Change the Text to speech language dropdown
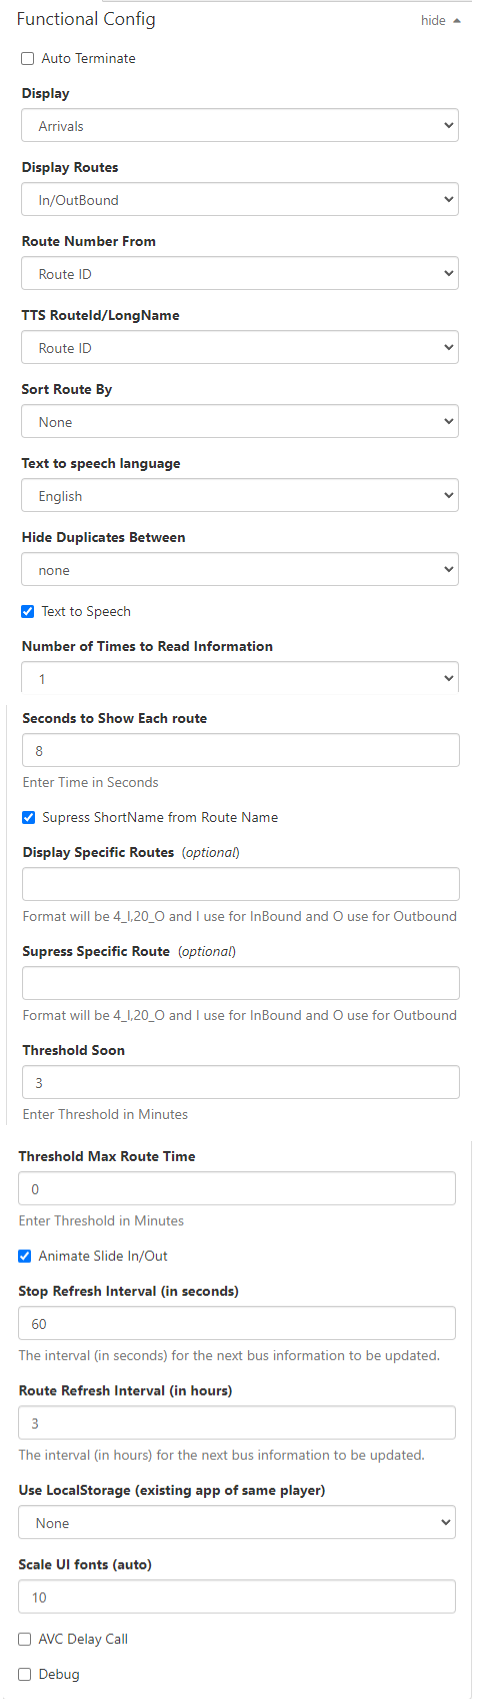This screenshot has height=1703, width=478. (x=240, y=496)
